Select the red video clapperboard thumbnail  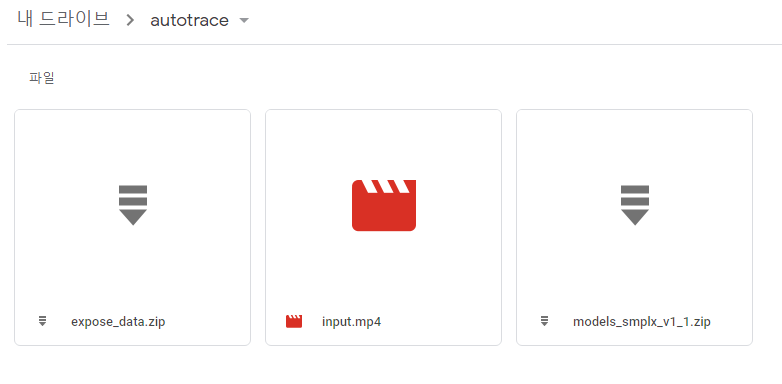384,205
